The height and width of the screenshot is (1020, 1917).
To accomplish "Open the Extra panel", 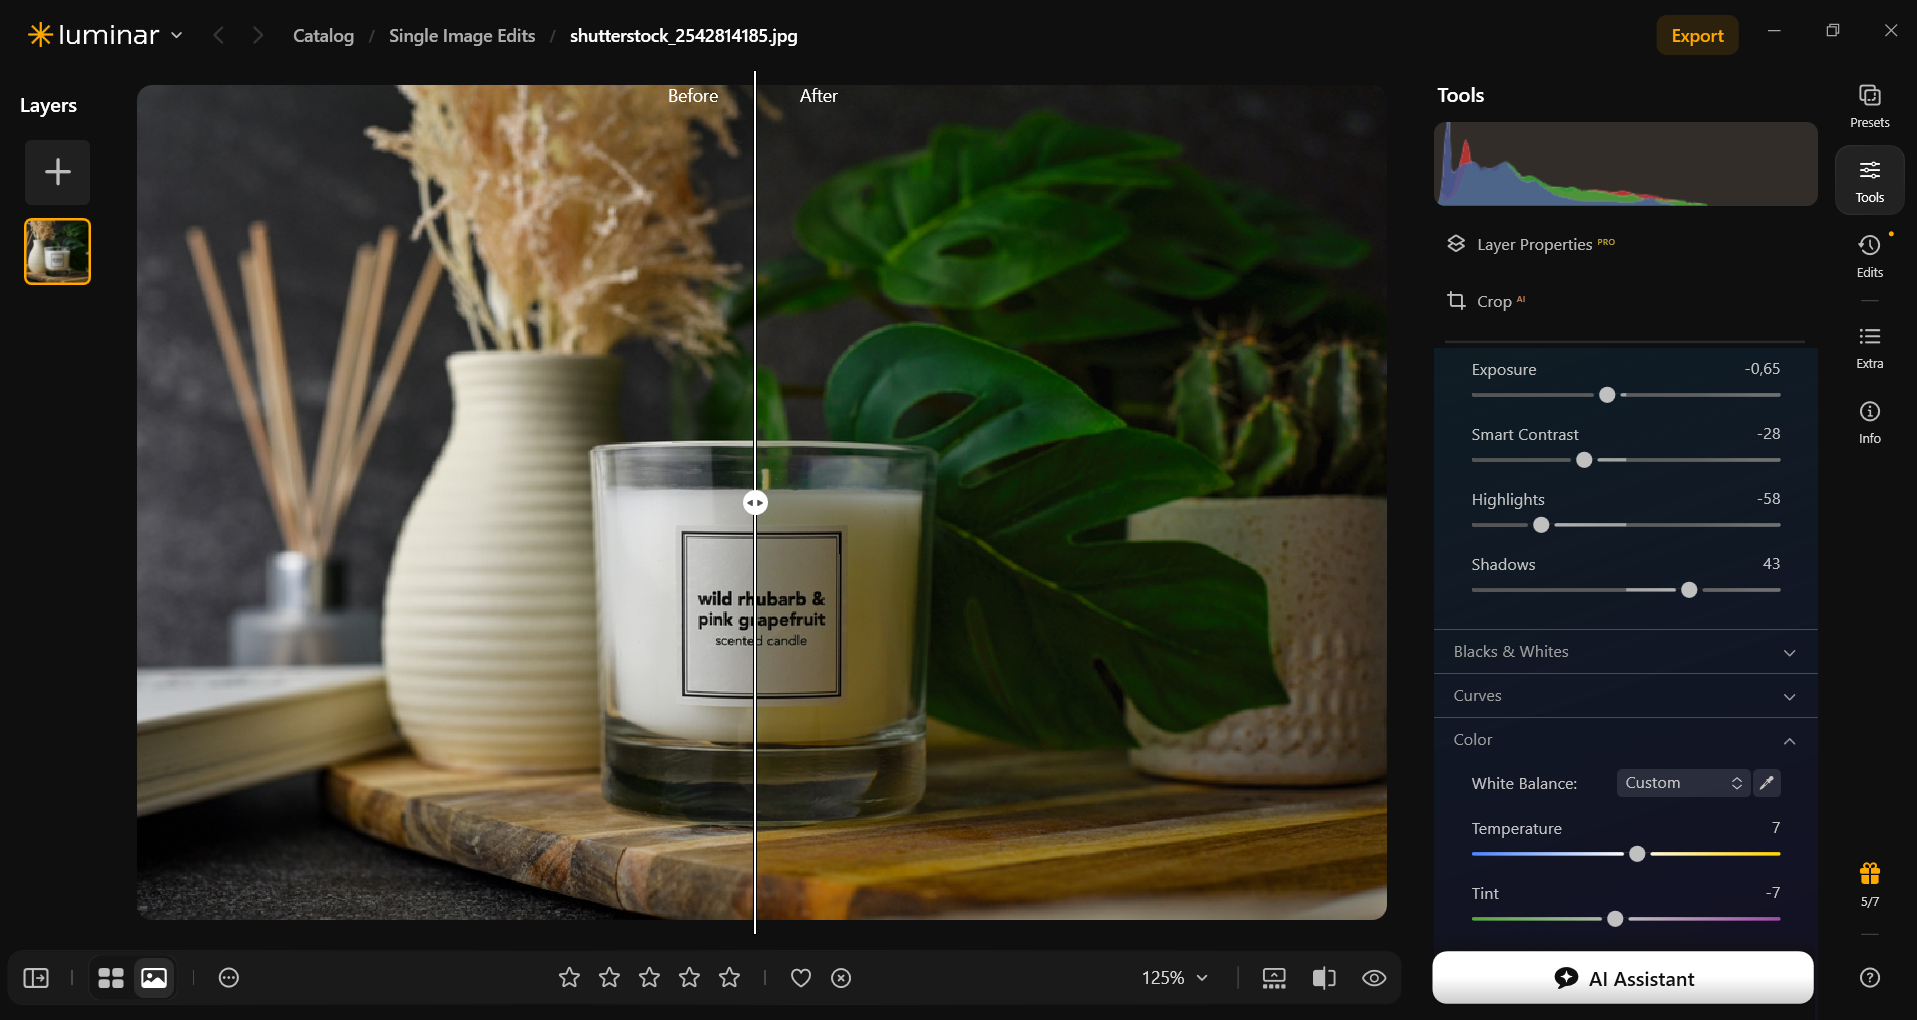I will click(1869, 347).
